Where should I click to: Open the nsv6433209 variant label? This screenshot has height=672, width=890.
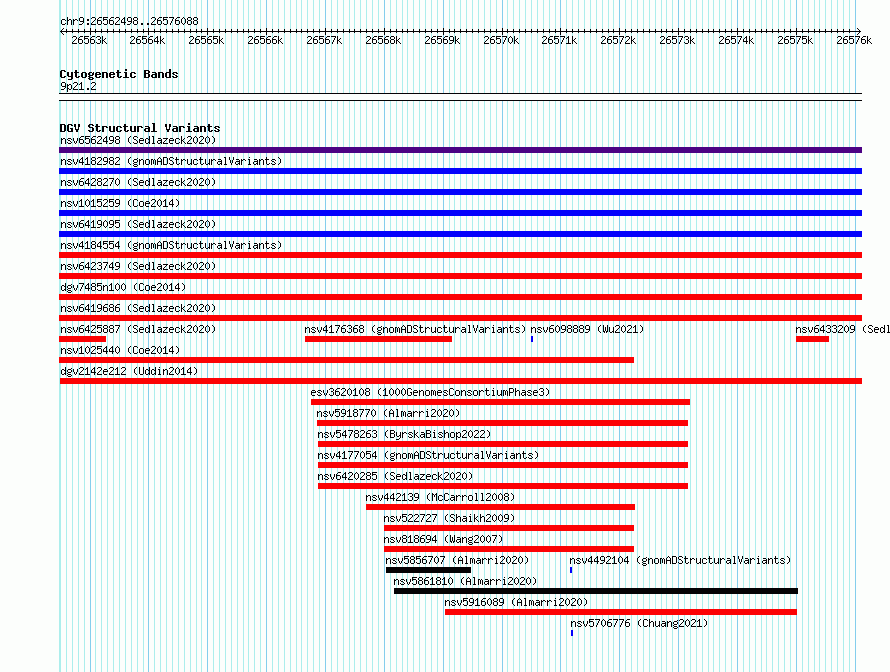[x=842, y=329]
